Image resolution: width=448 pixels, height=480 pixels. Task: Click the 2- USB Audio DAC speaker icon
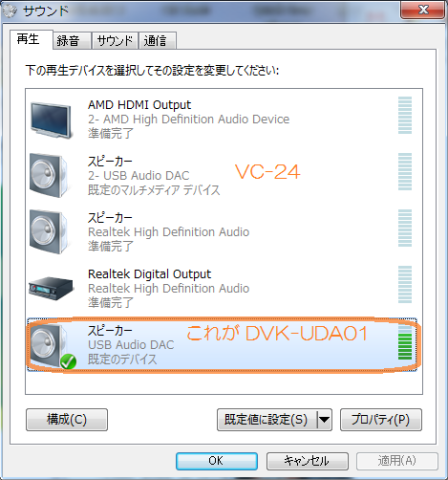(49, 175)
